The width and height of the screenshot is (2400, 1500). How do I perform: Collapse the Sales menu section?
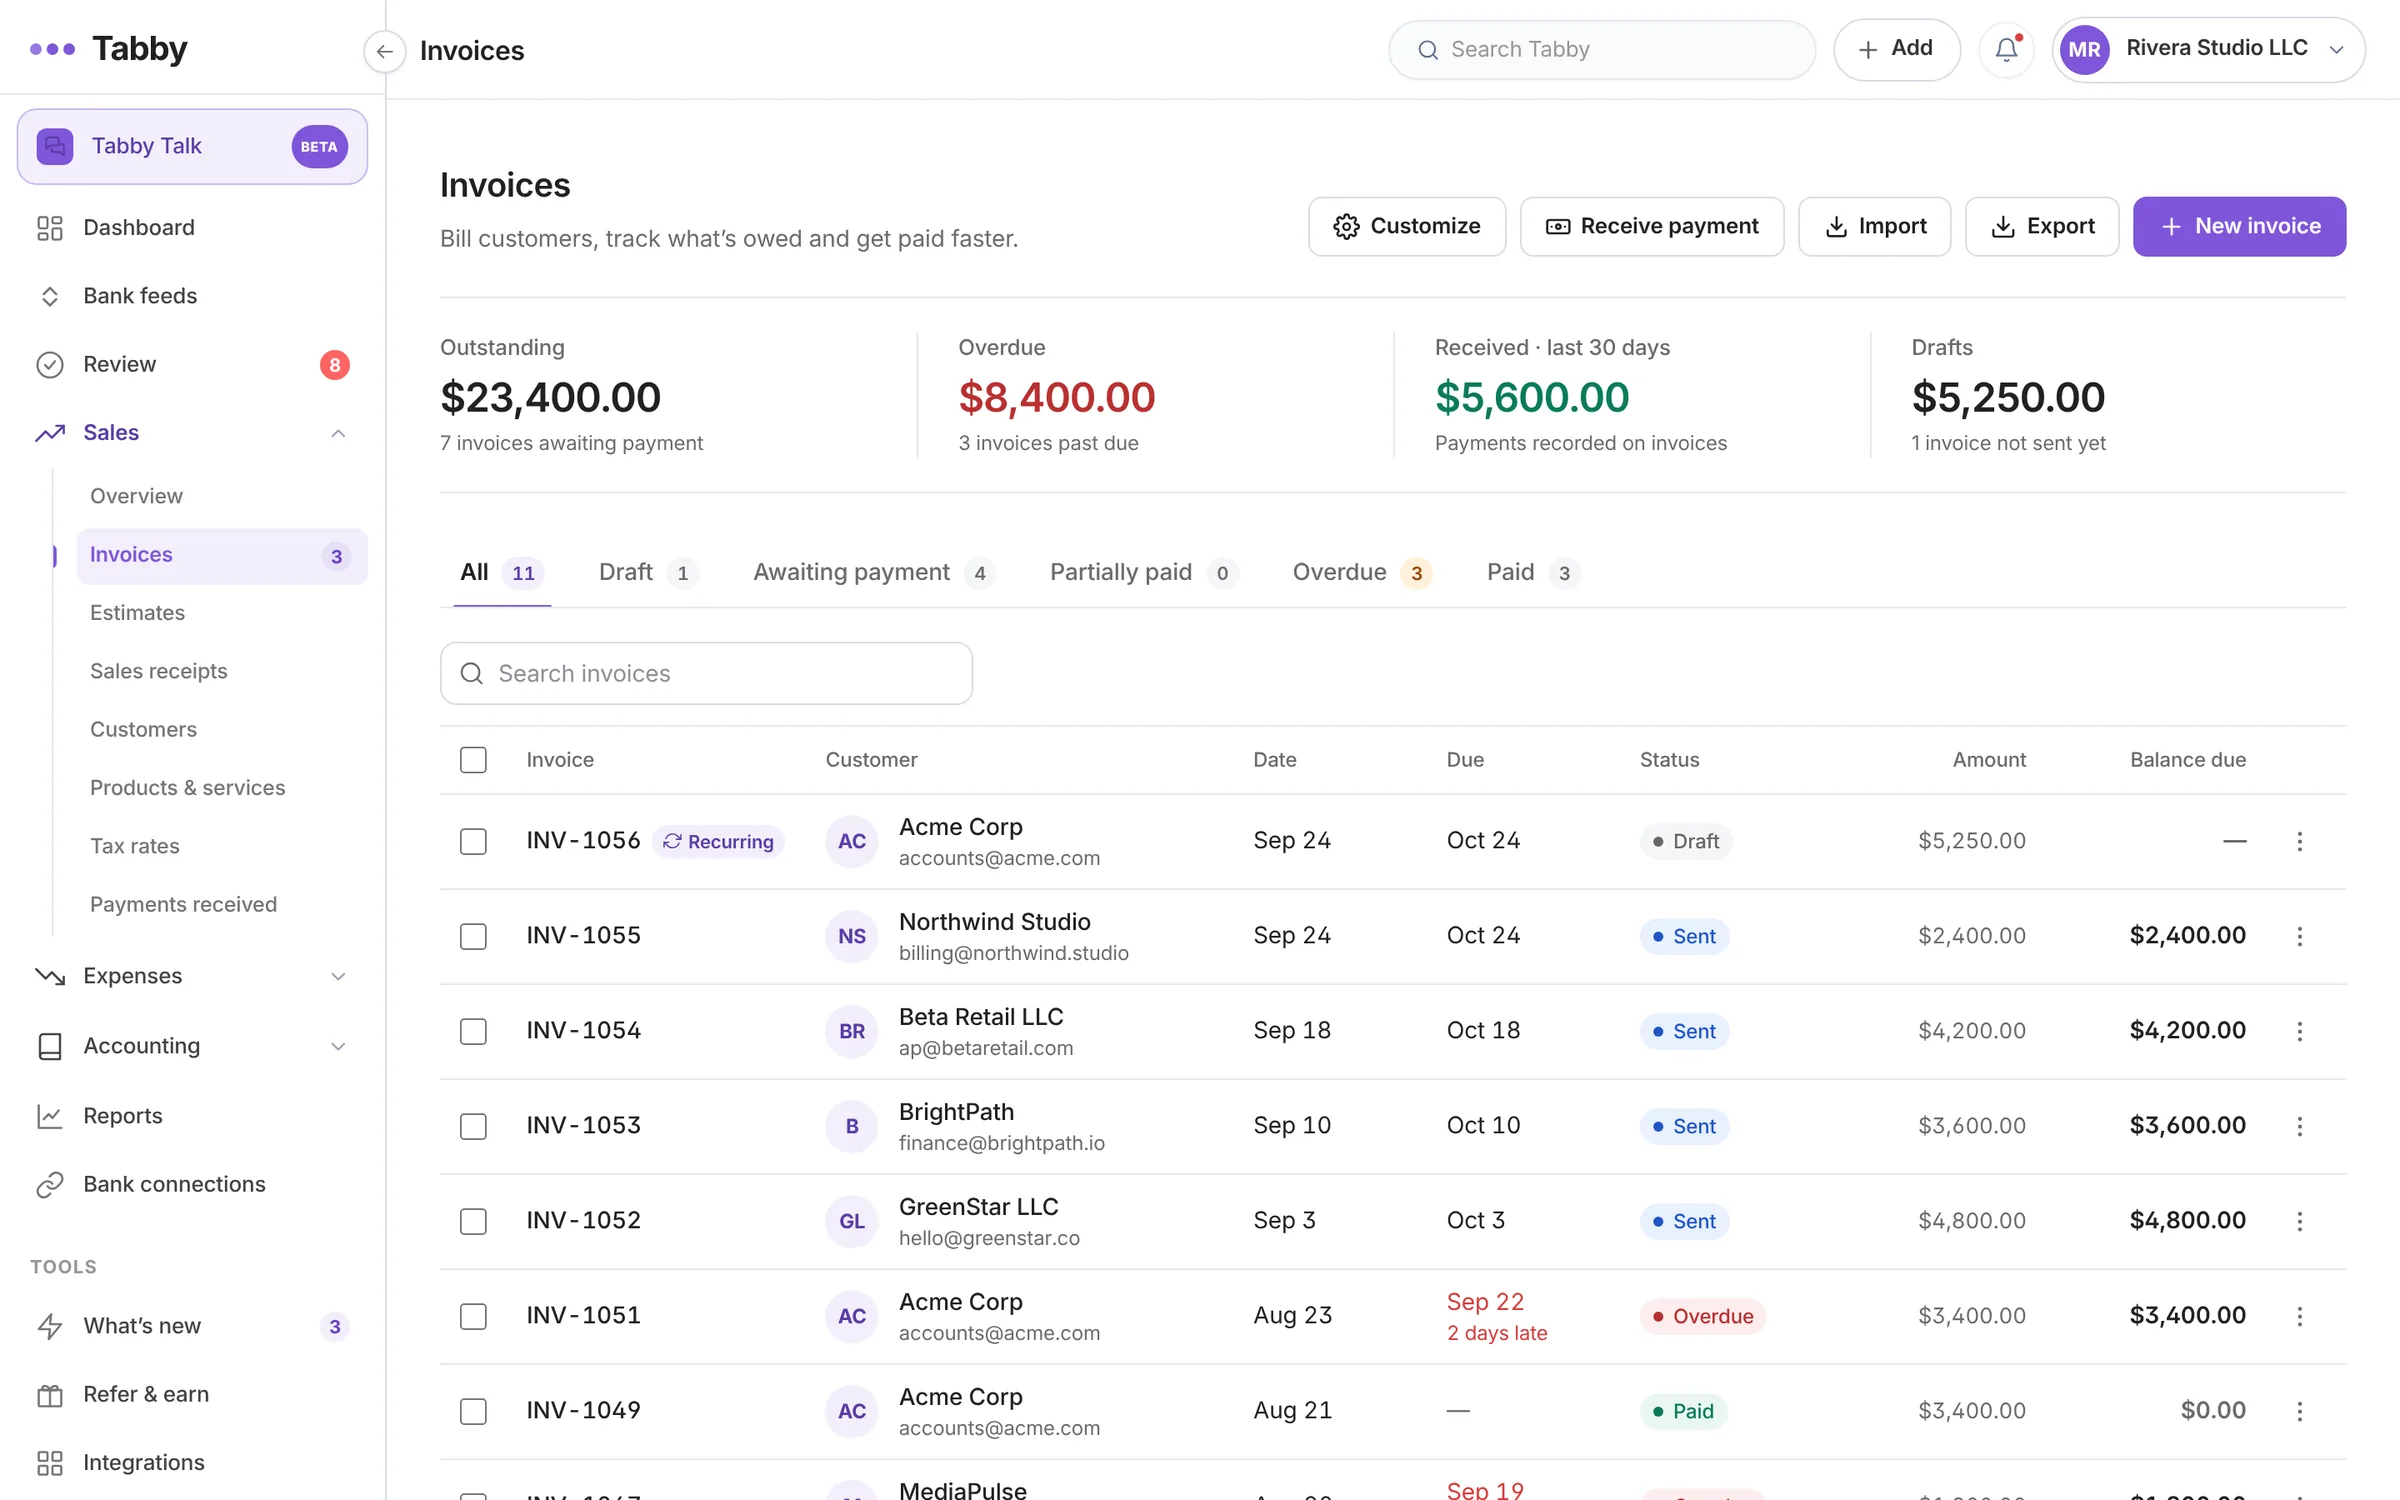[x=338, y=433]
